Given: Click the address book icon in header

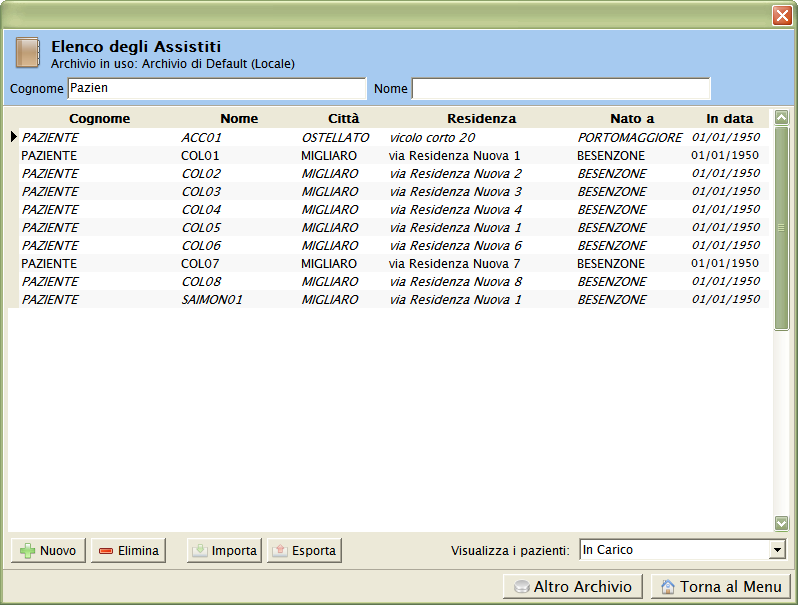Looking at the screenshot, I should tap(28, 52).
